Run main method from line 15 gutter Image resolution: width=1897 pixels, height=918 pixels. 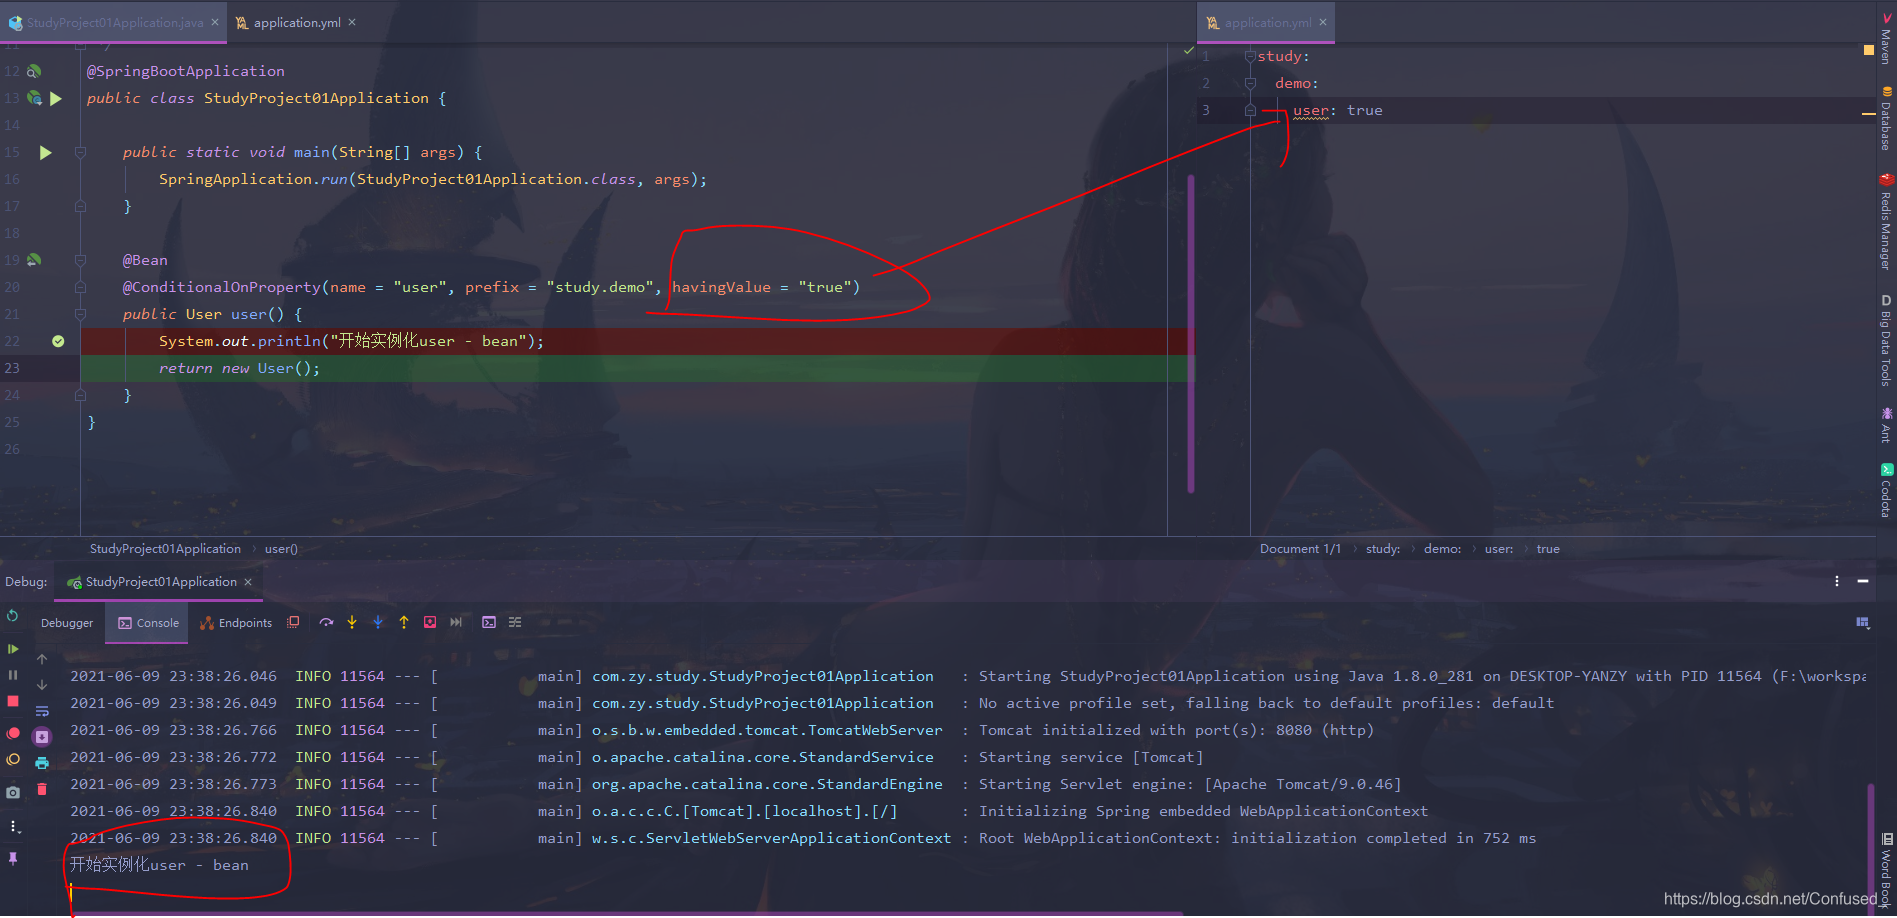click(x=45, y=152)
